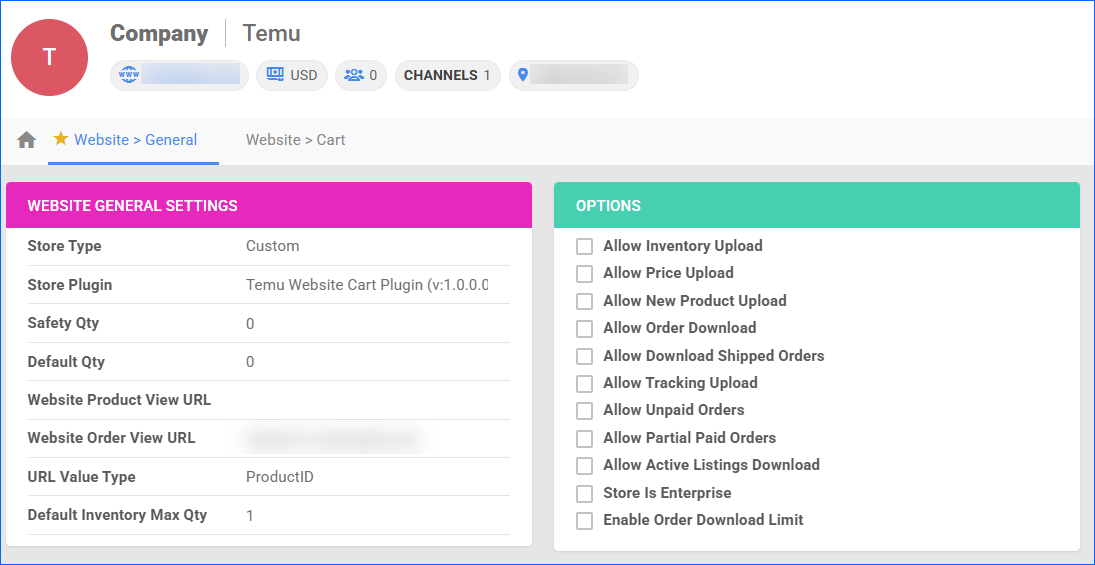Click the Temu company name
The image size is (1095, 565).
point(272,34)
